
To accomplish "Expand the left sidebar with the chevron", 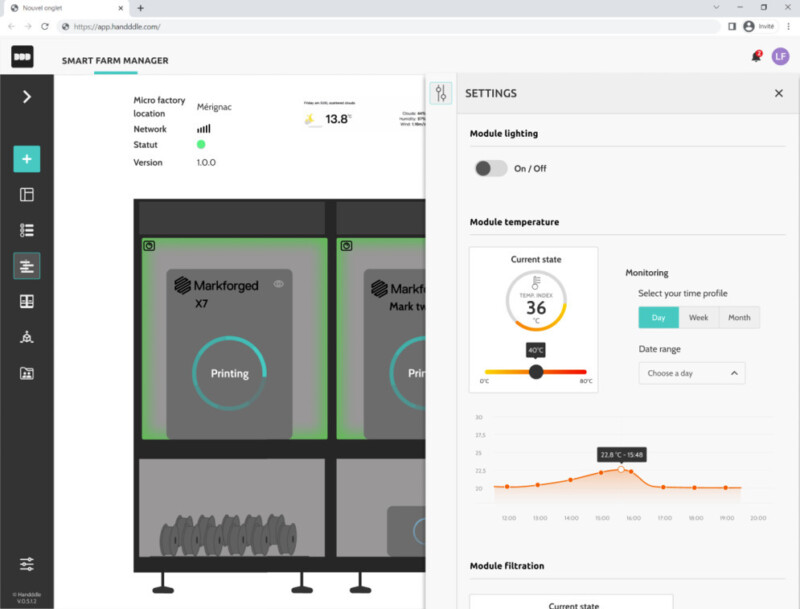I will click(x=27, y=97).
